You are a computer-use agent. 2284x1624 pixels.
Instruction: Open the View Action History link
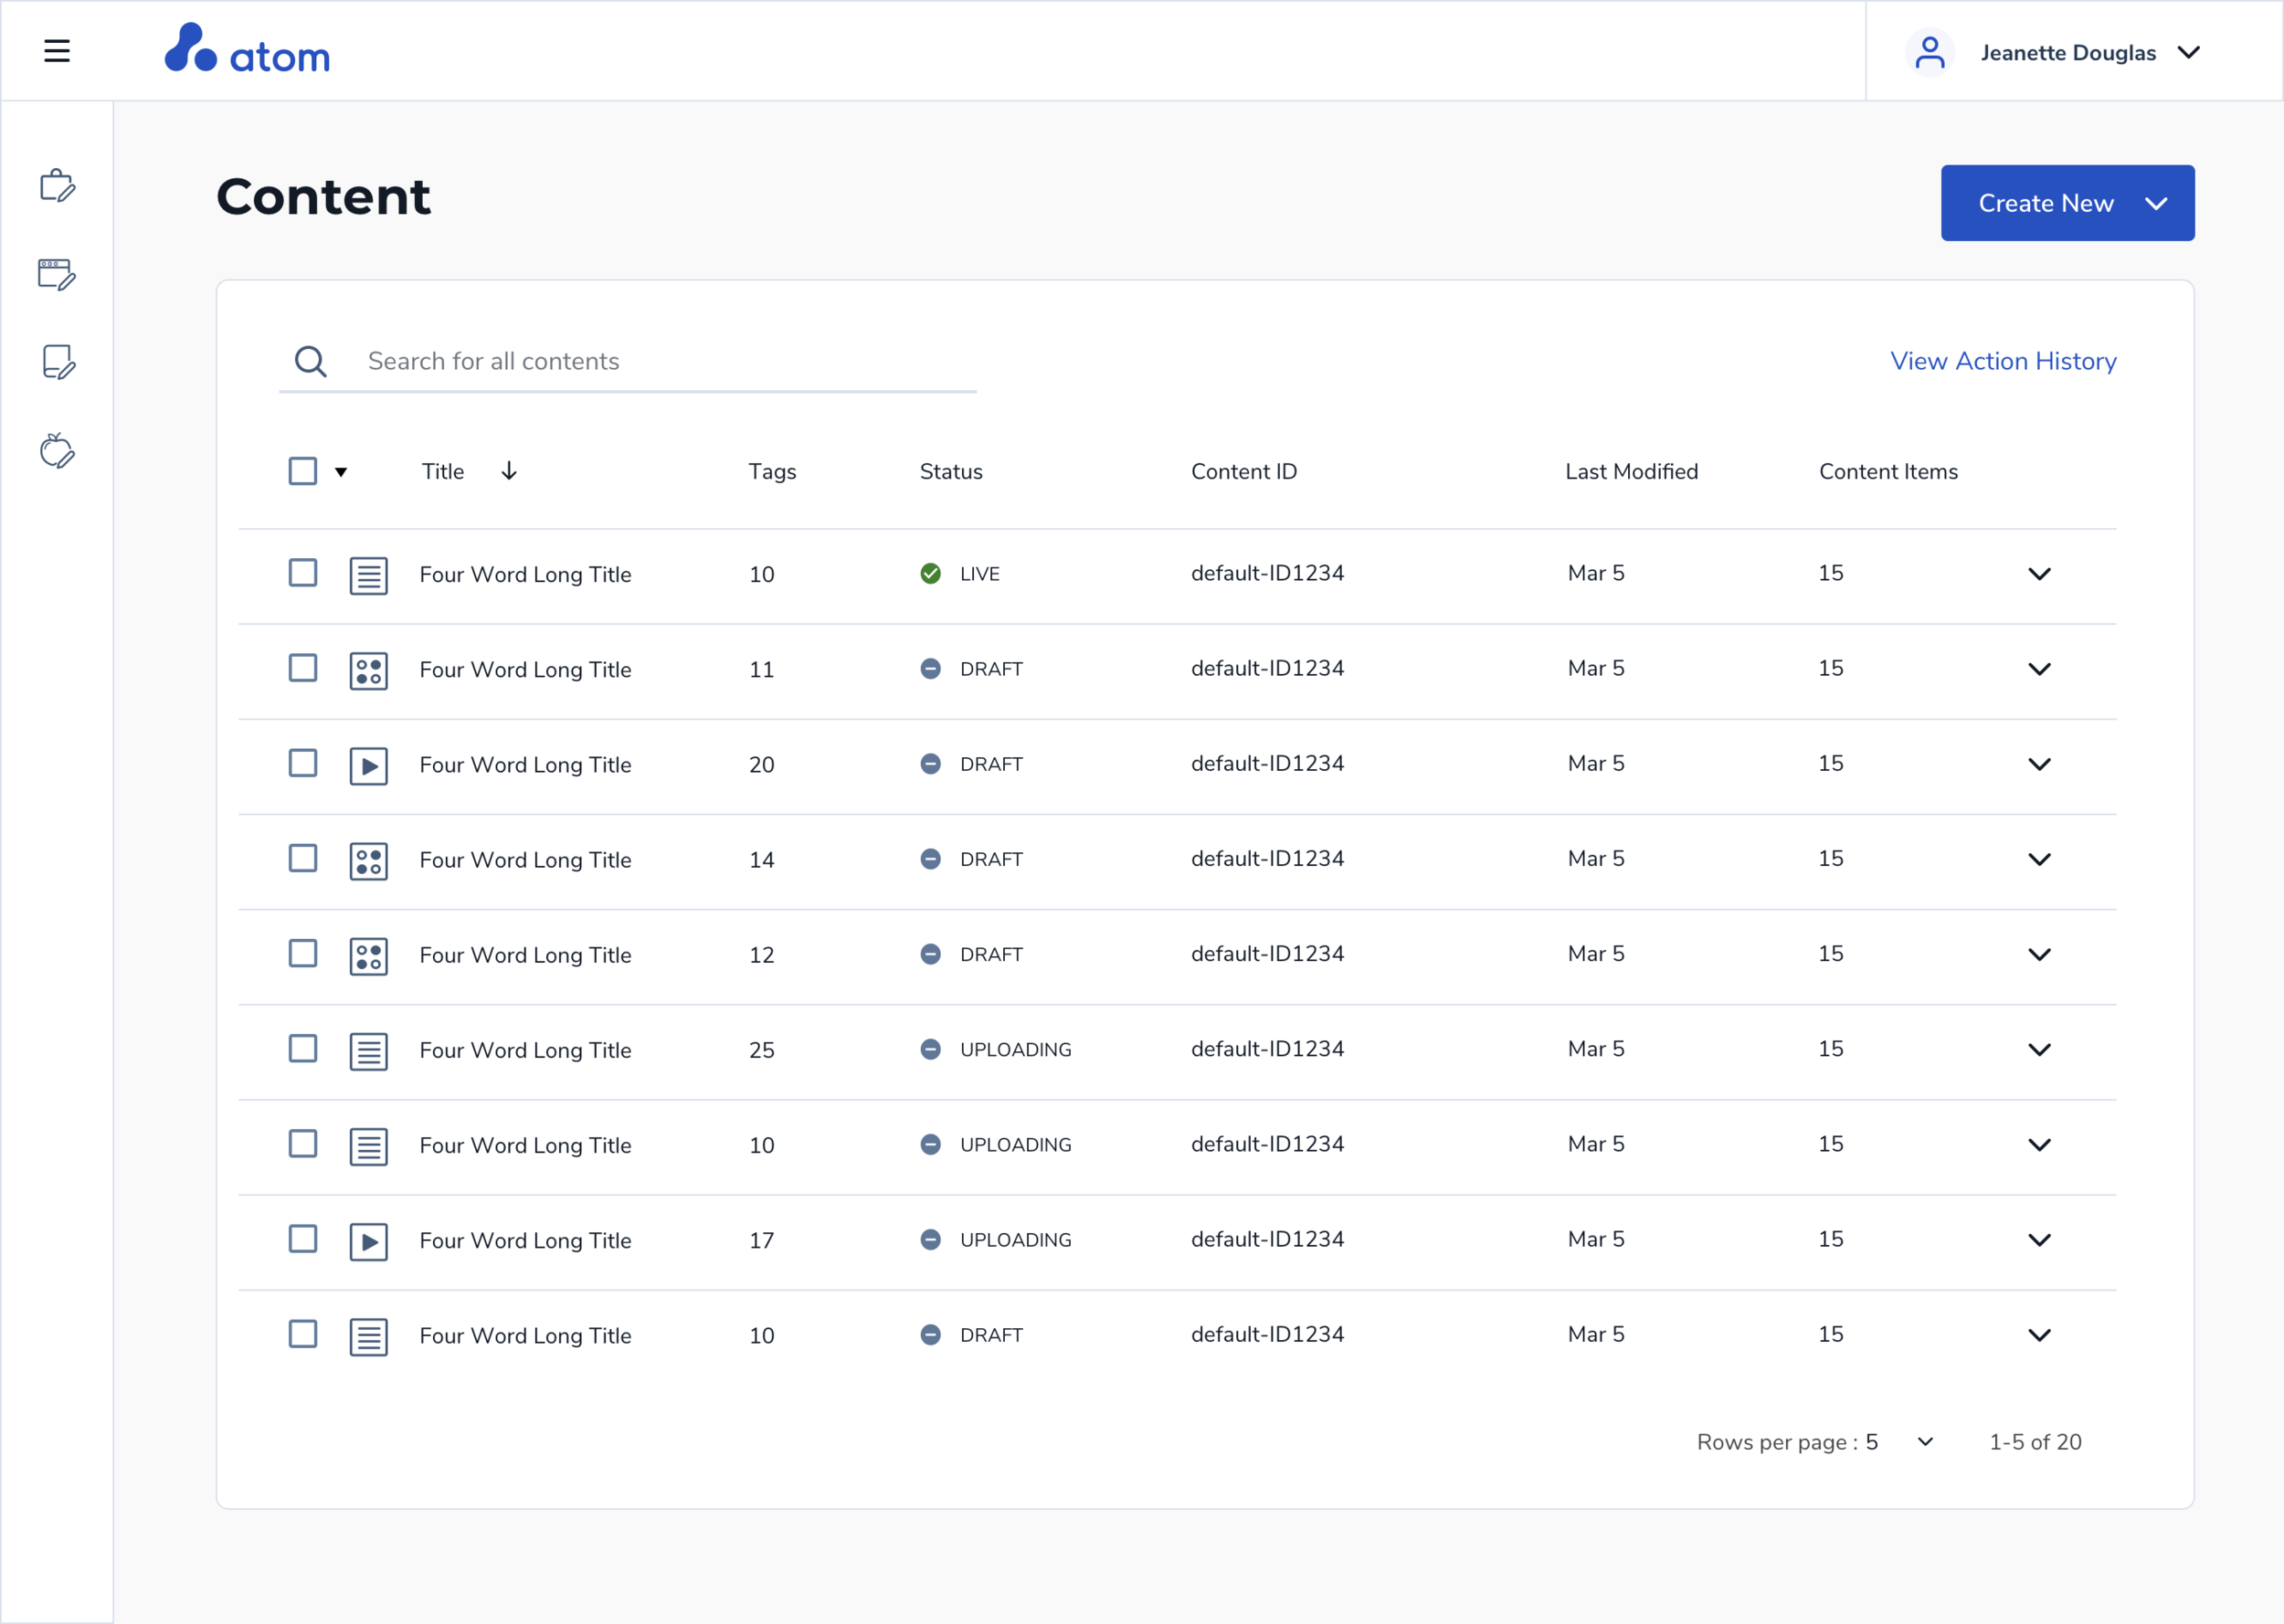(x=2003, y=361)
